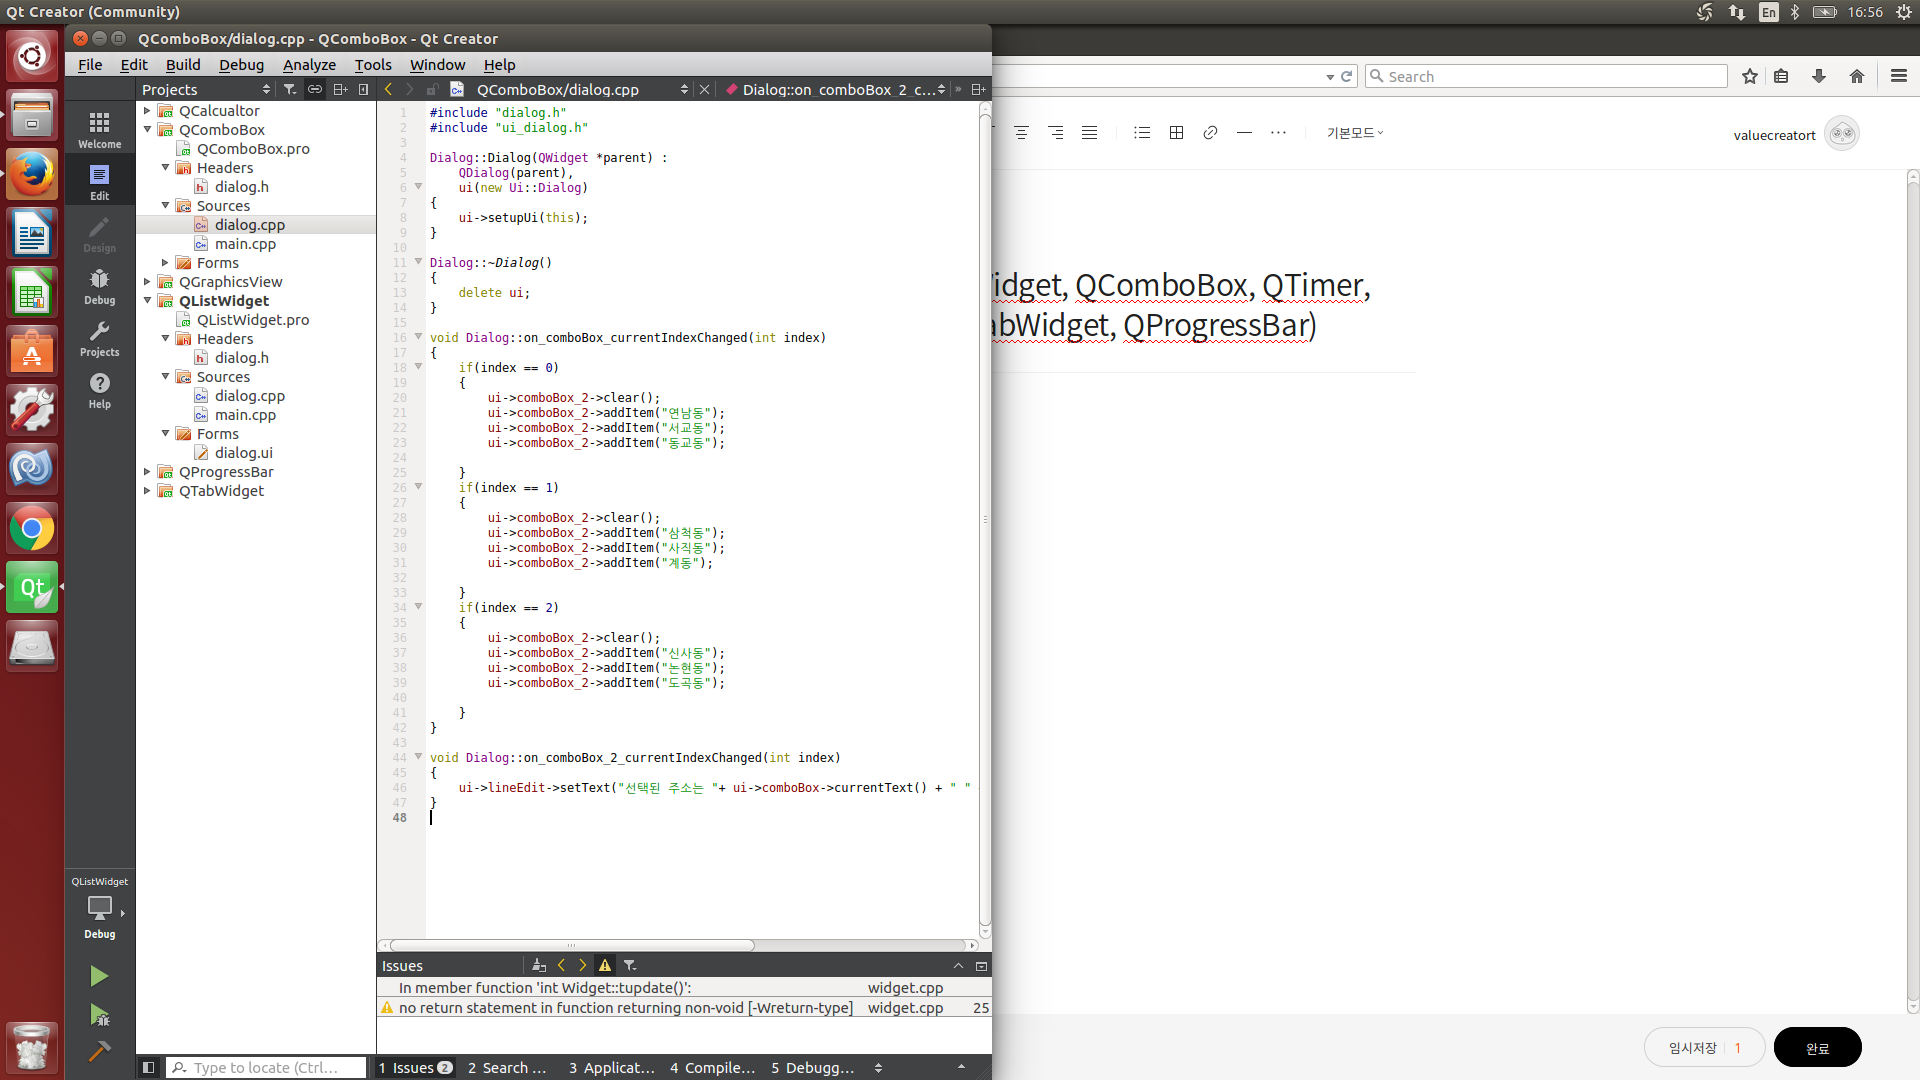
Task: Click the project tree filter icon
Action: tap(290, 89)
